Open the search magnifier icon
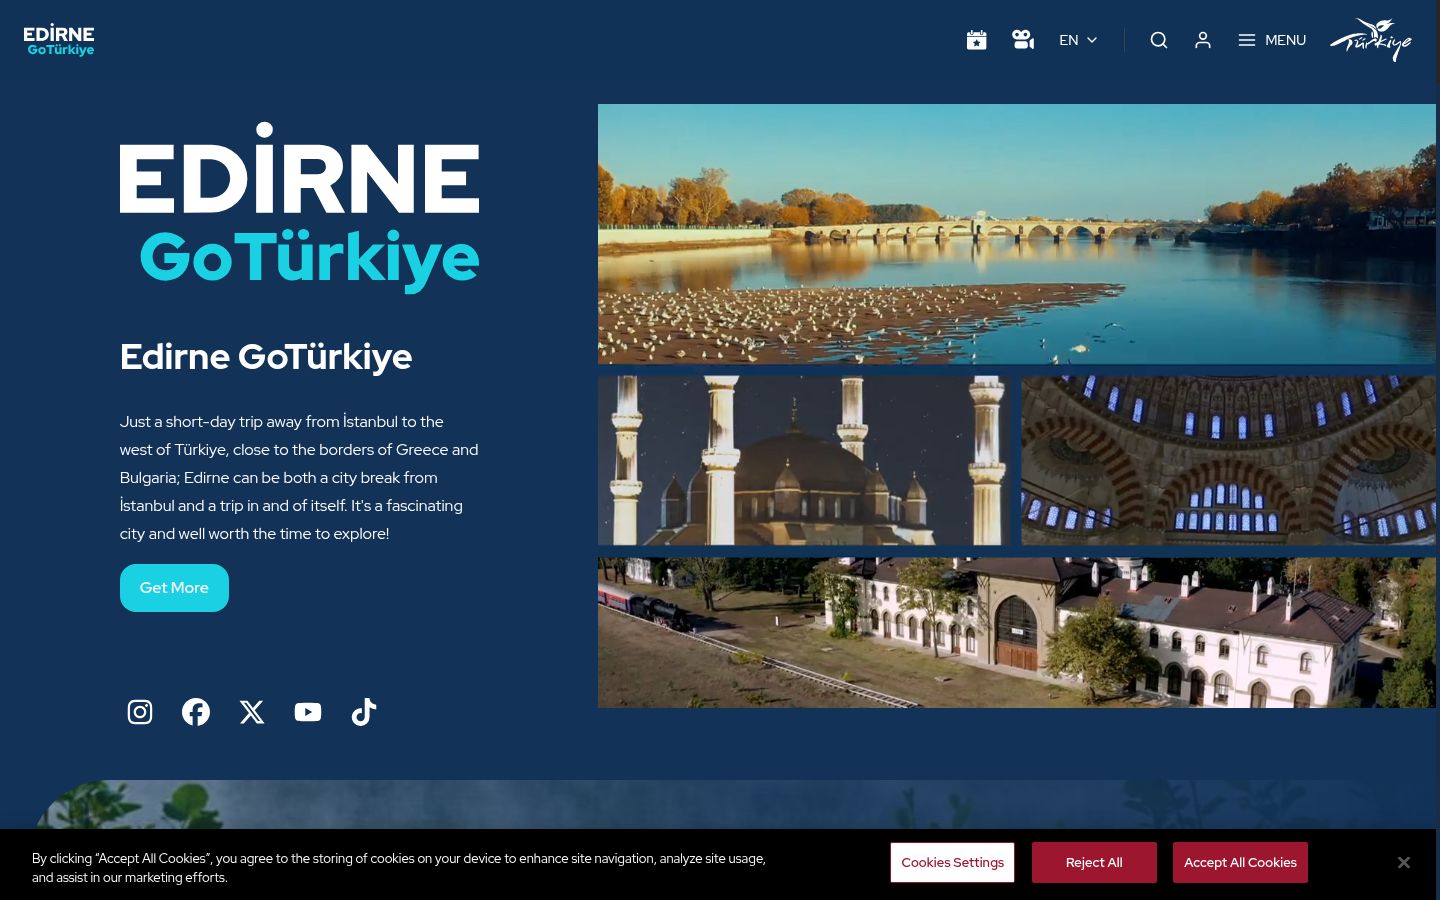The height and width of the screenshot is (900, 1440). (1159, 40)
